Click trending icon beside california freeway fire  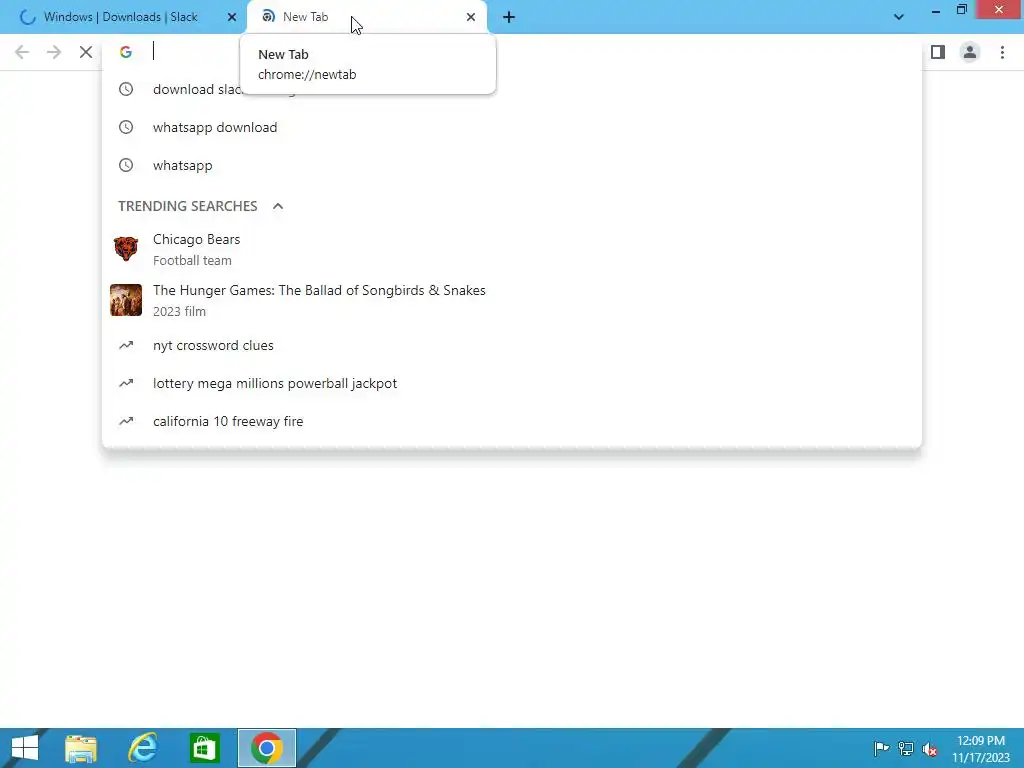(126, 421)
